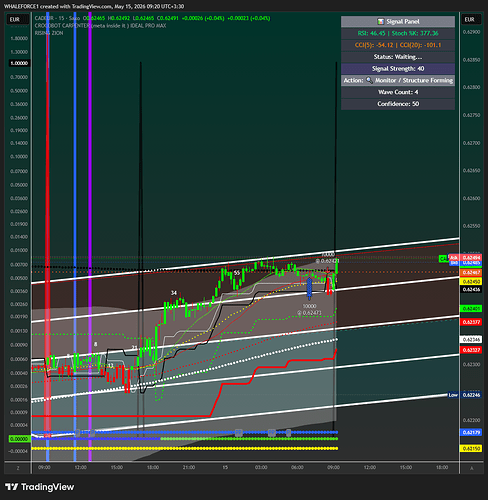Click the green 0.00000 left-scale label

pyautogui.click(x=19, y=439)
